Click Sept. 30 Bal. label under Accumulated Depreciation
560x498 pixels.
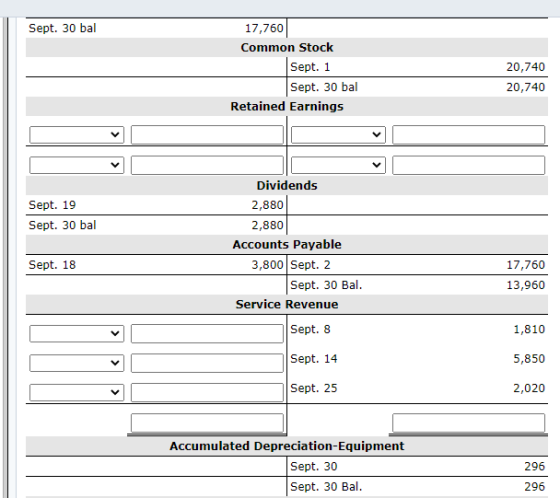(326, 487)
